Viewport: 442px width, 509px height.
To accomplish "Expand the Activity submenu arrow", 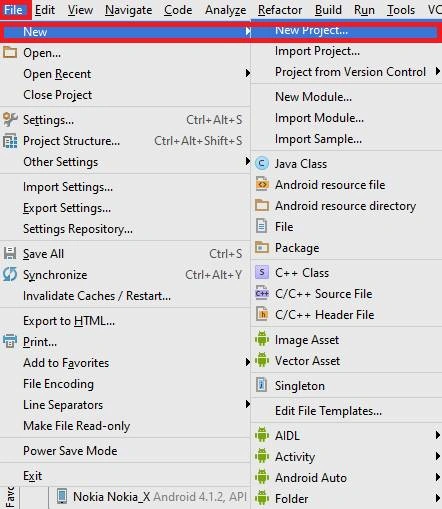I will coord(437,456).
